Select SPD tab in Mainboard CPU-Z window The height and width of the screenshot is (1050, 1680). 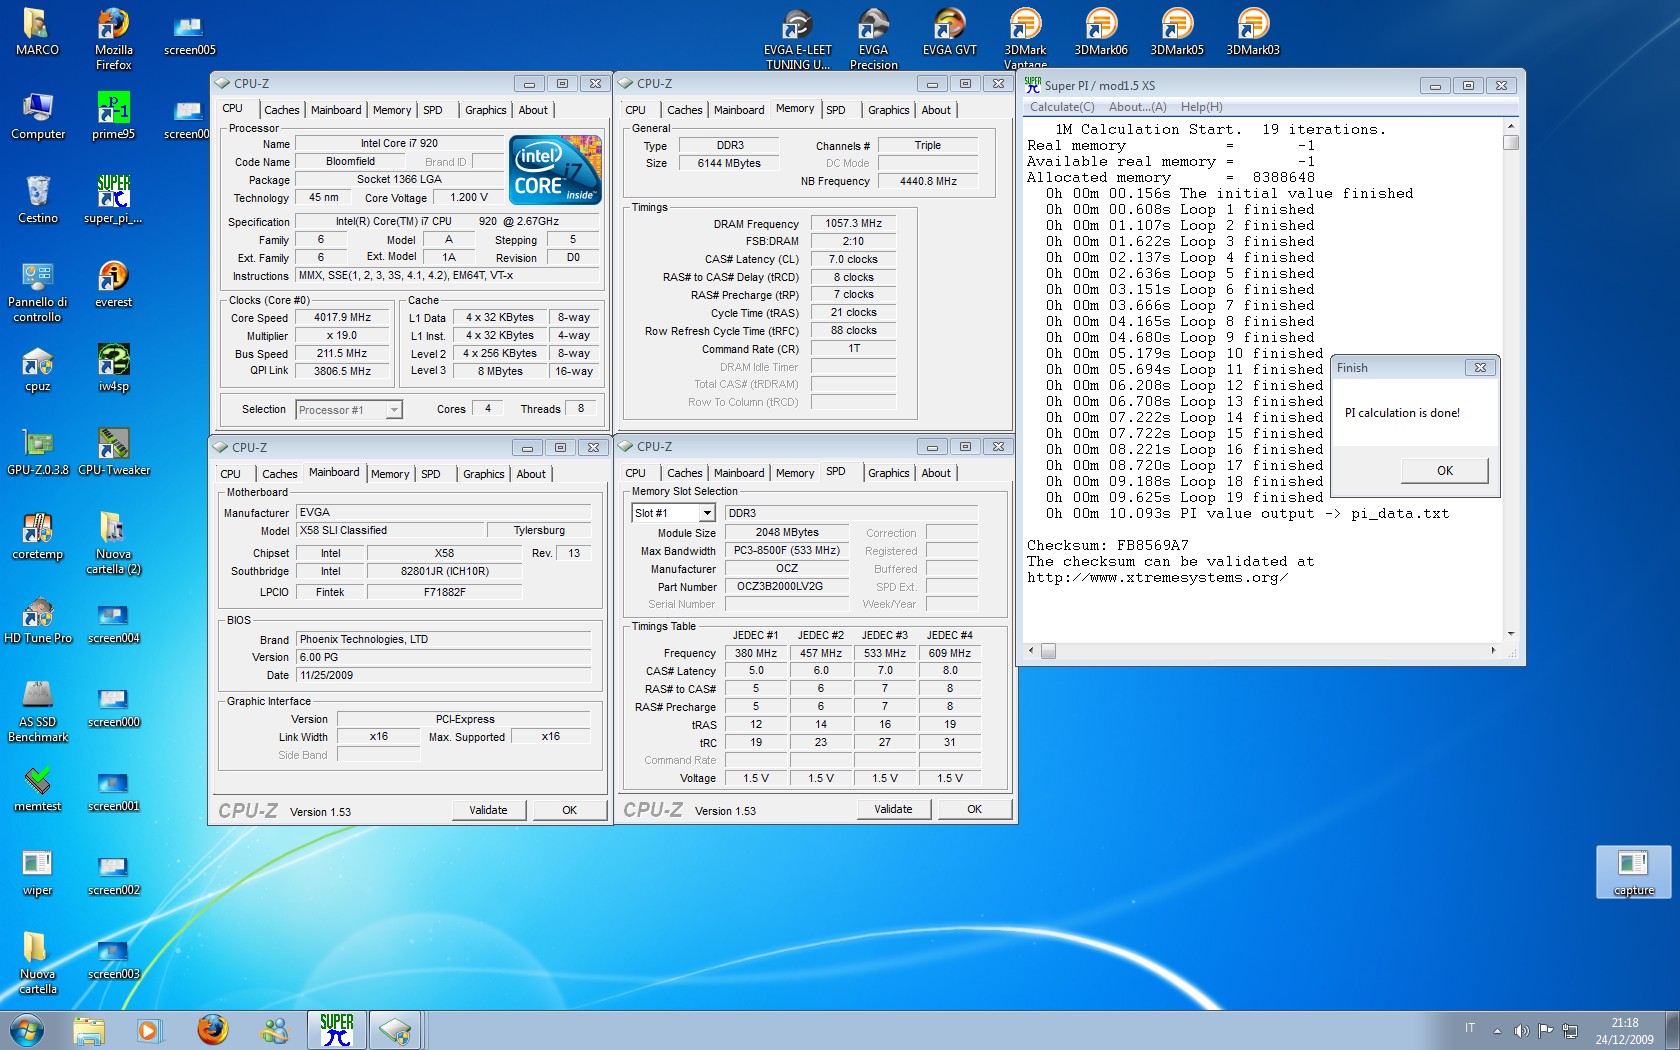[430, 474]
